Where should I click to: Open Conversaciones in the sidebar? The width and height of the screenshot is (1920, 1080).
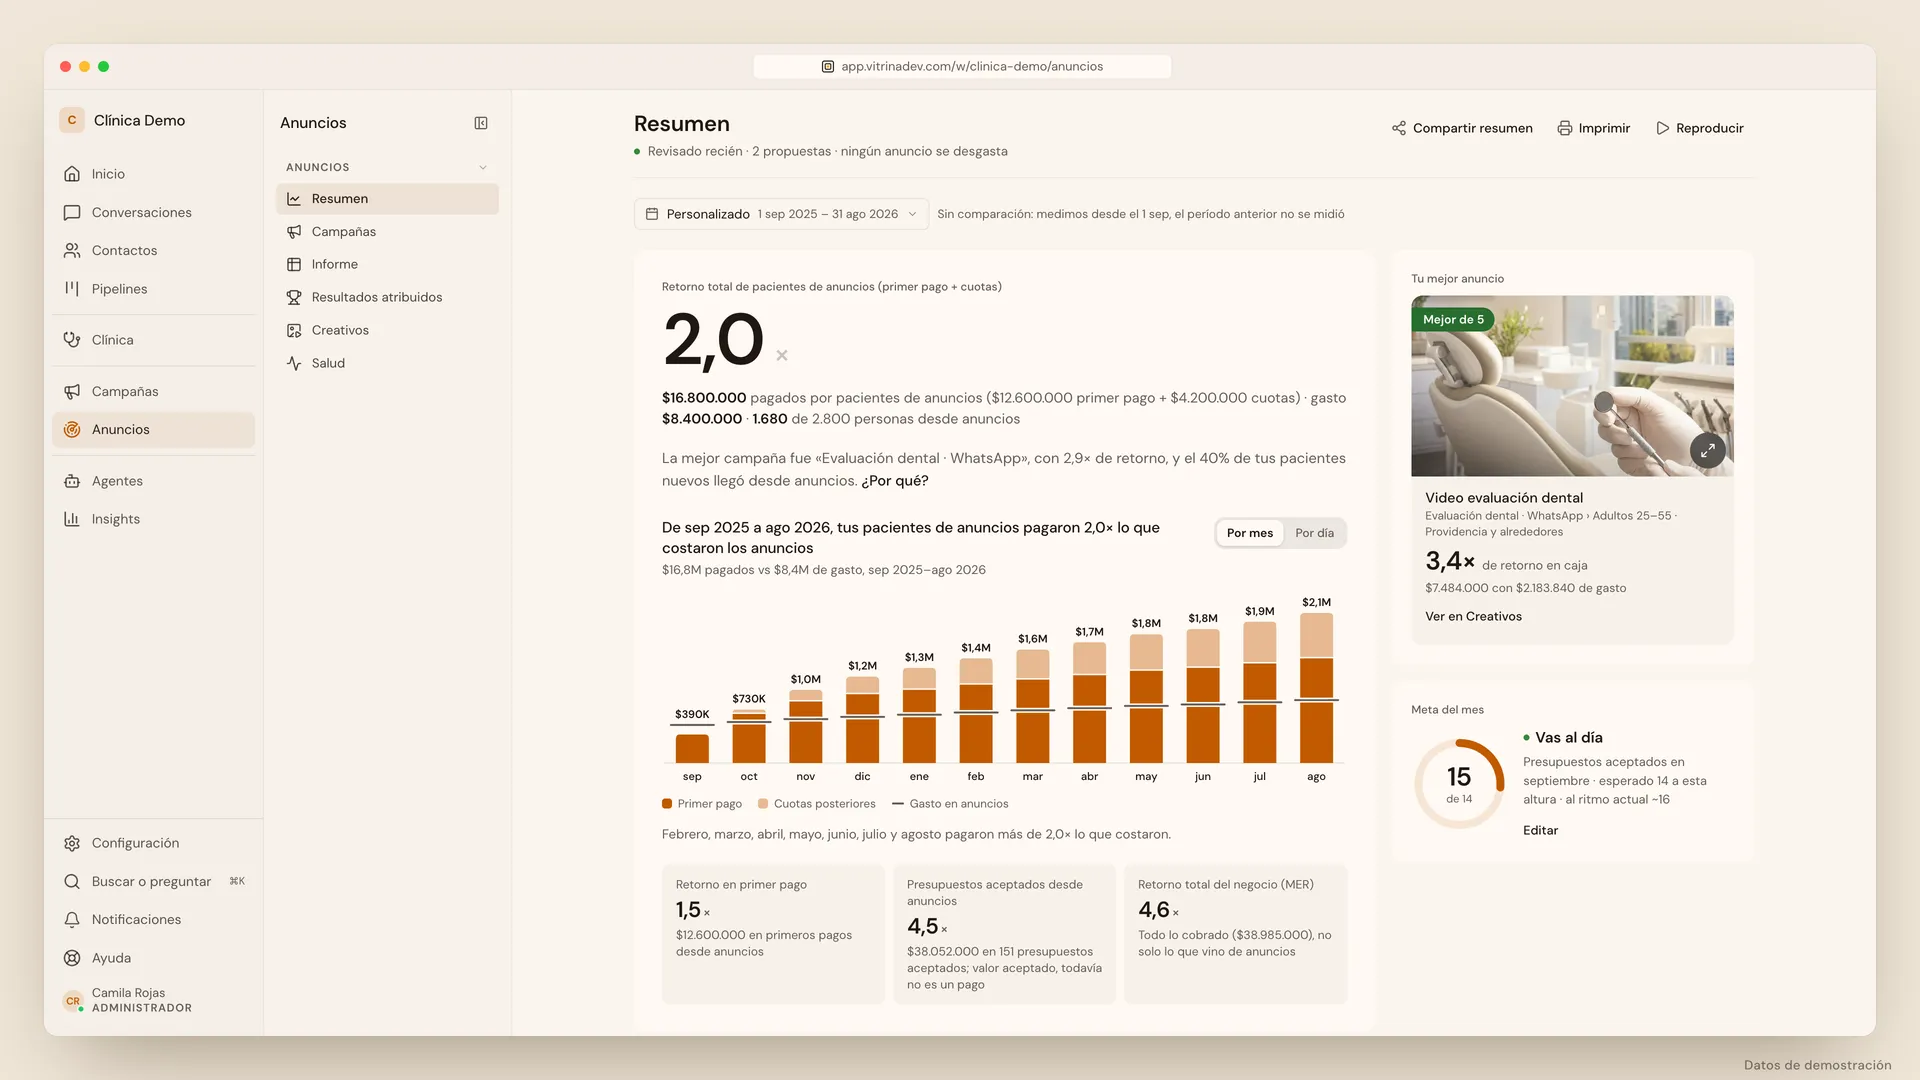pos(154,212)
